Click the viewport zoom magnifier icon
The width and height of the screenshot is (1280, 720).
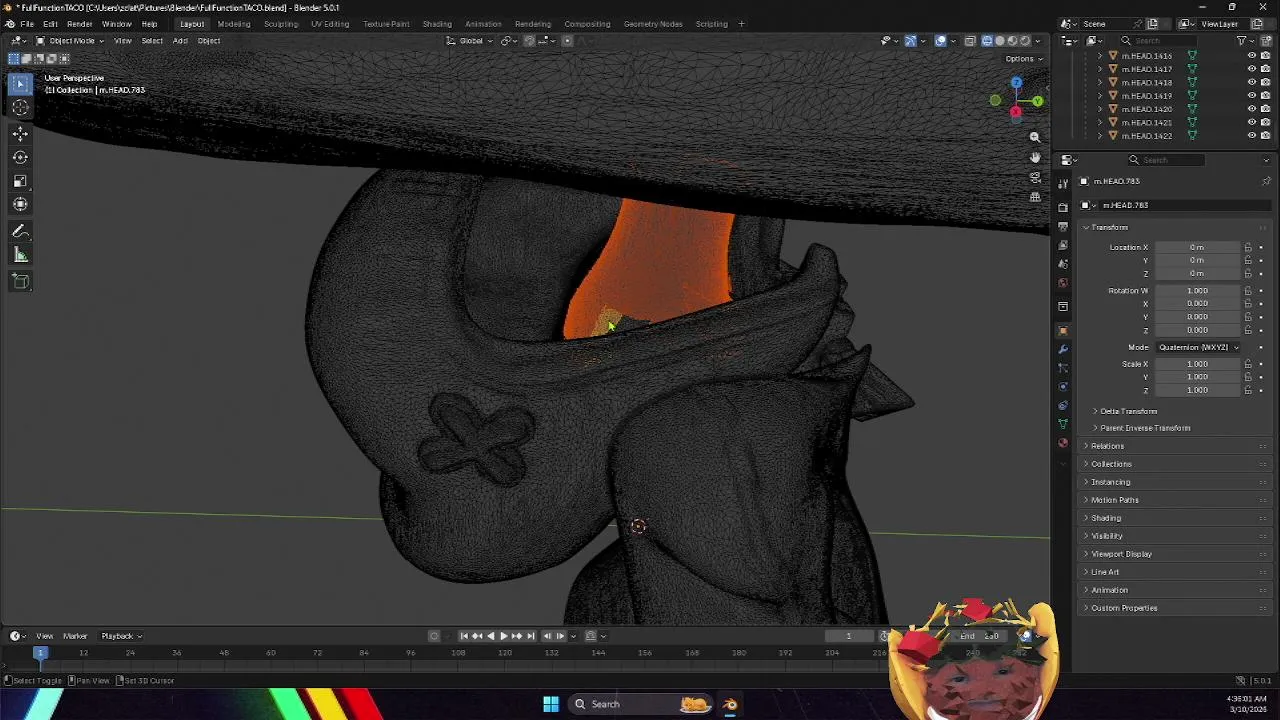coord(1035,137)
